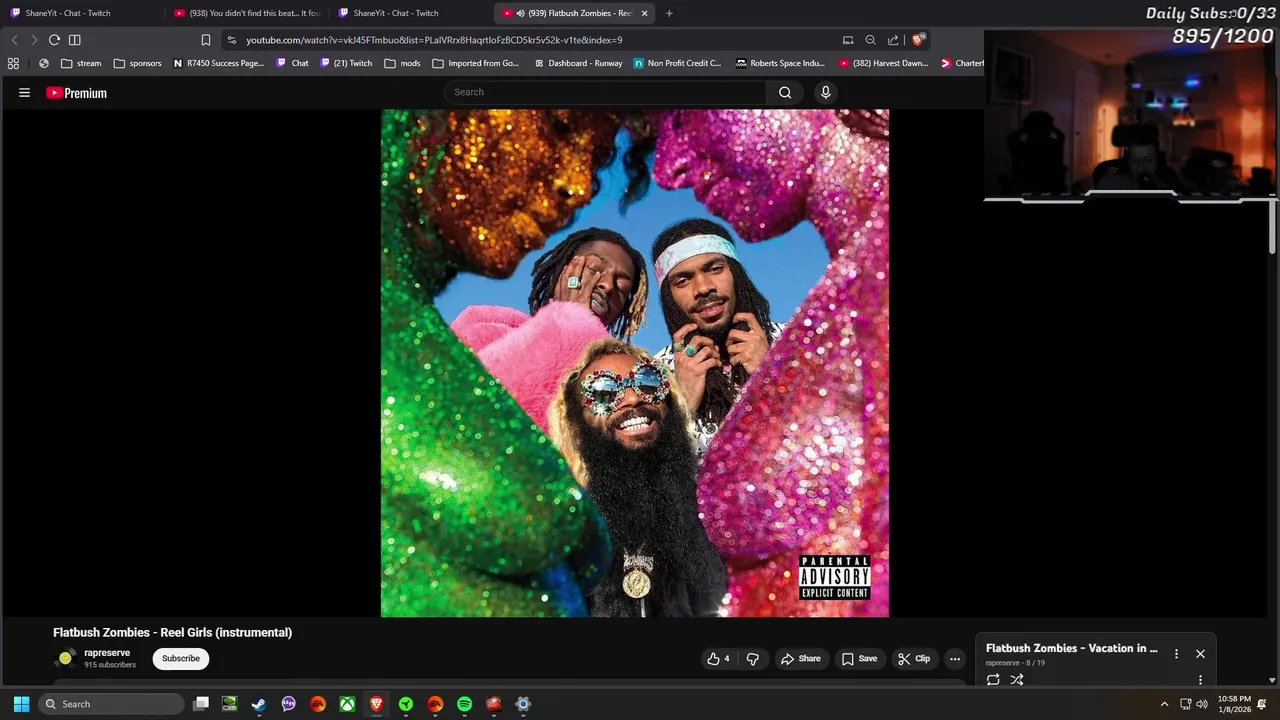Click the share page icon in address bar
Viewport: 1280px width, 720px height.
point(893,40)
